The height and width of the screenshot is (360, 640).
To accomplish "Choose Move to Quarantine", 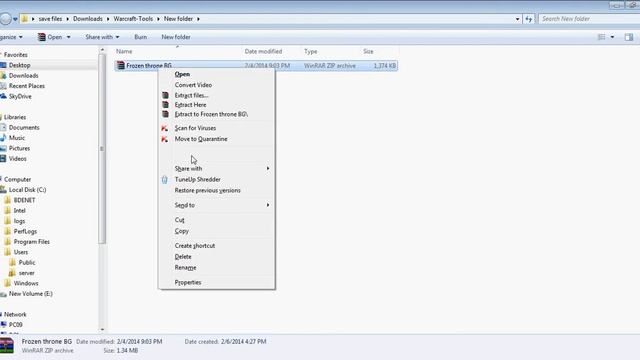I will 201,139.
